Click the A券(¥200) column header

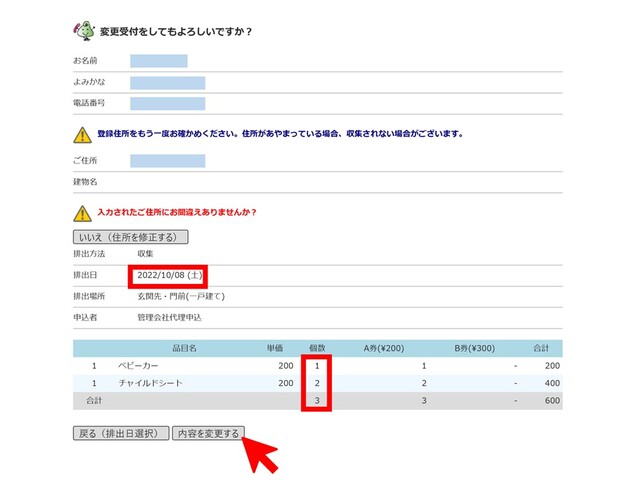pos(384,348)
